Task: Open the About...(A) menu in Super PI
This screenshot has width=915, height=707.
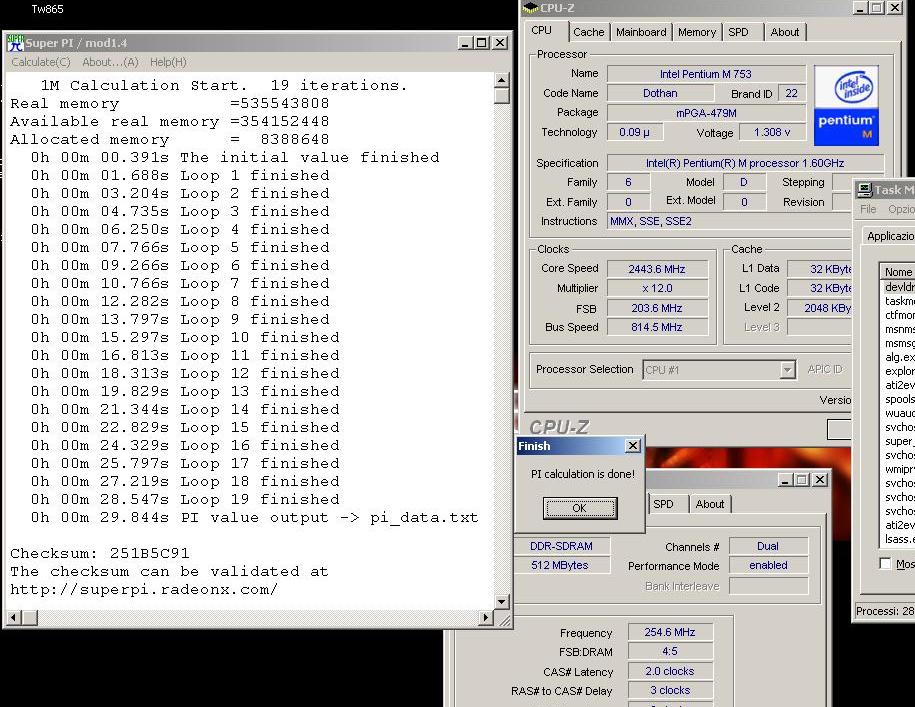Action: (110, 62)
